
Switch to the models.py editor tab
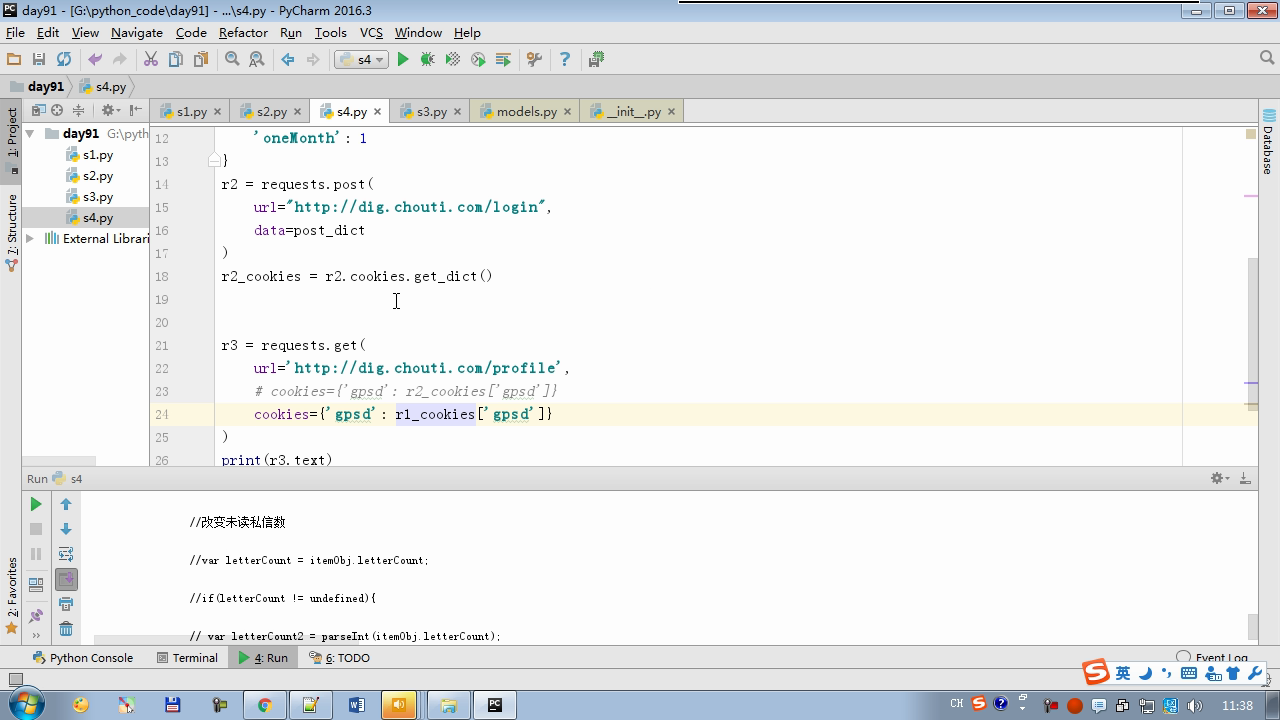point(526,111)
